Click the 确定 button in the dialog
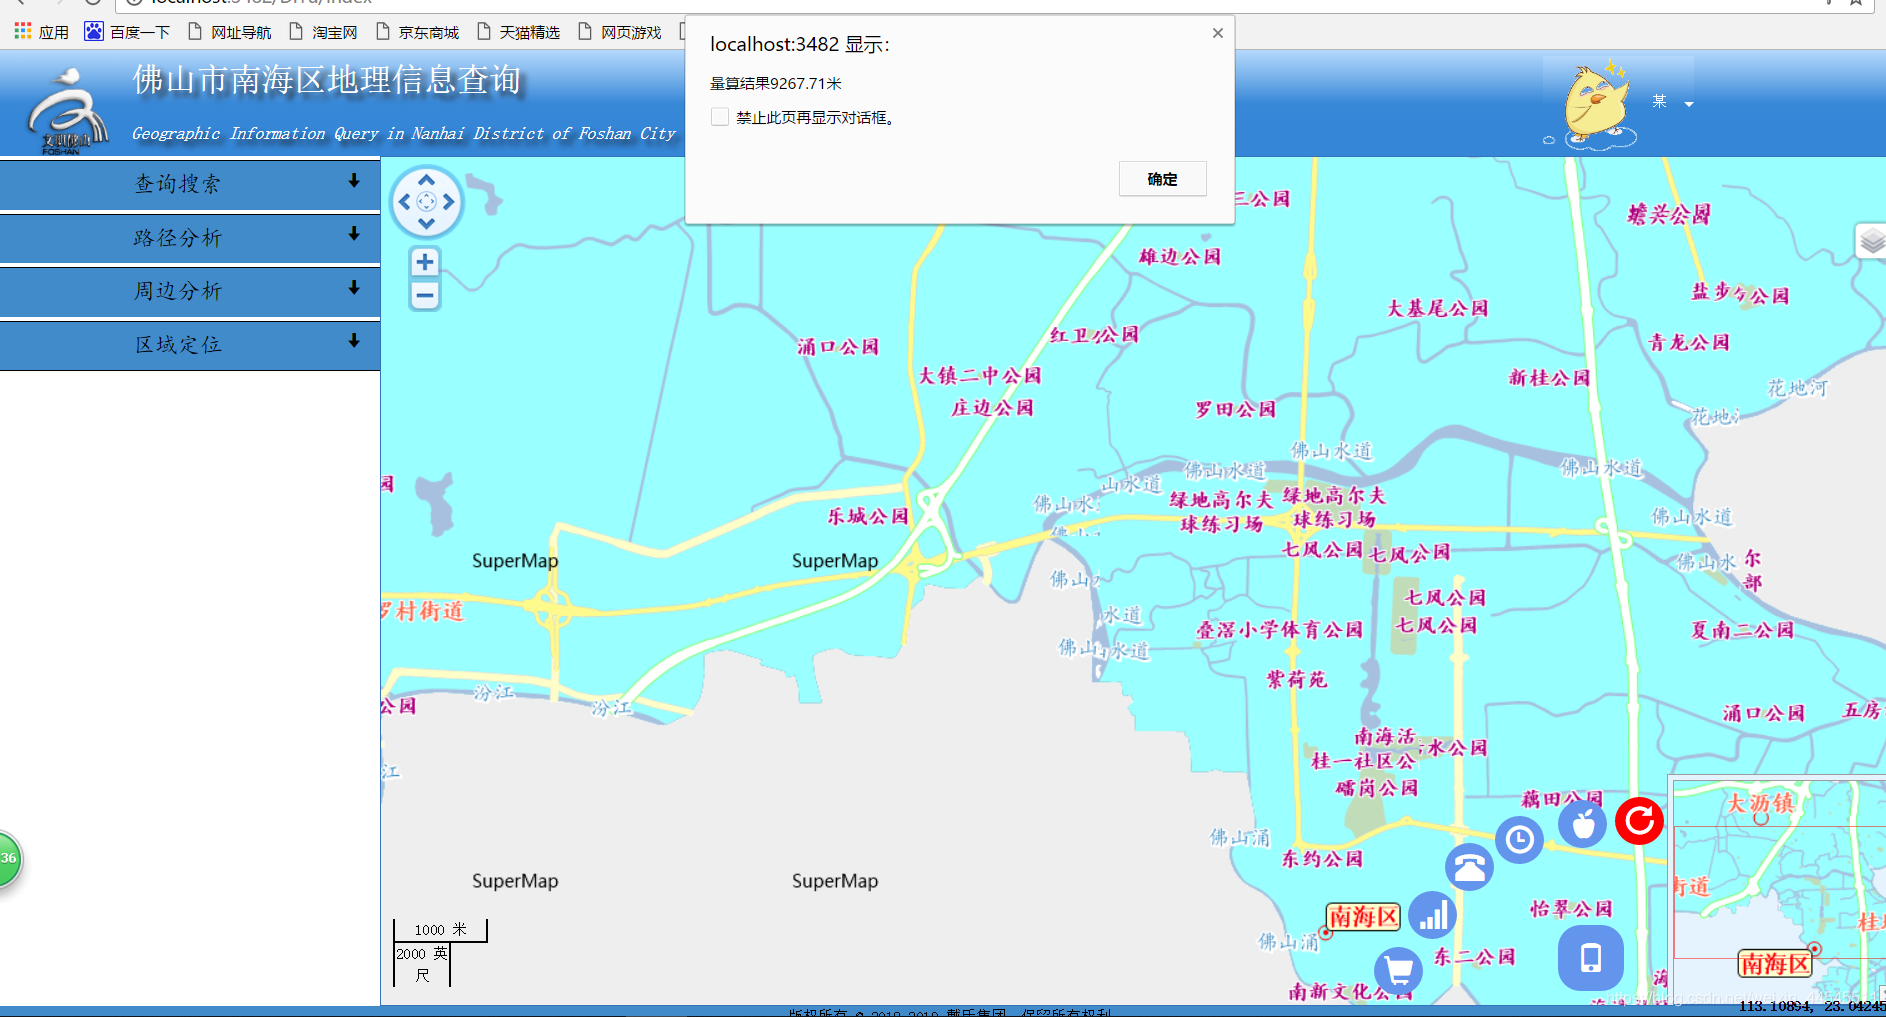Screen dimensions: 1886x1017 pyautogui.click(x=1162, y=179)
